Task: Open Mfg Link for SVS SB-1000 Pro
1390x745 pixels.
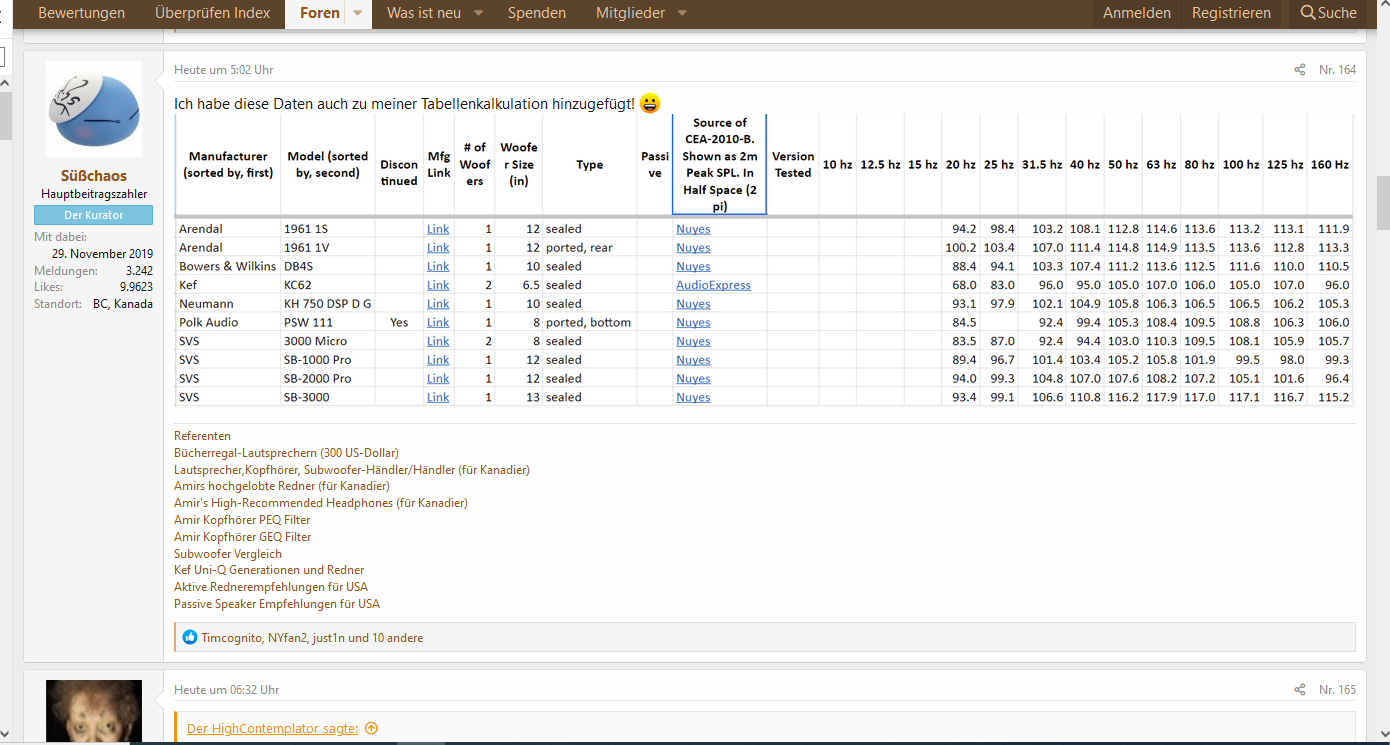Action: pyautogui.click(x=438, y=360)
